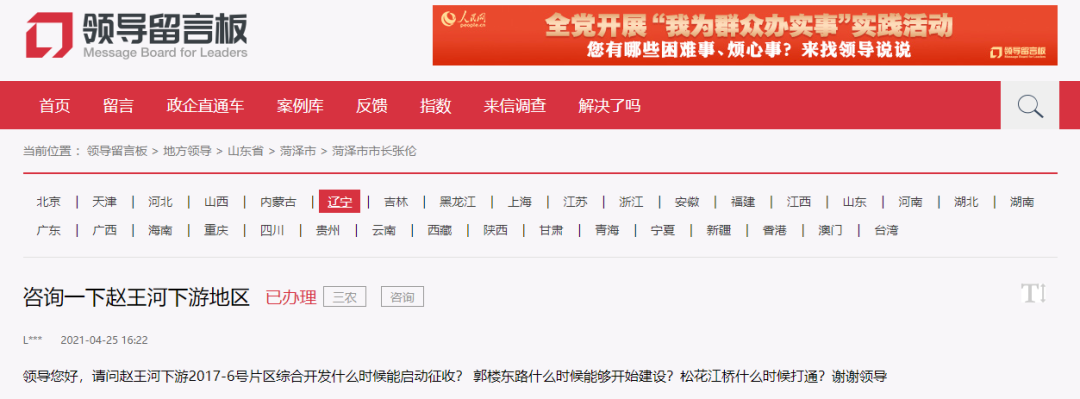Select 江西 in the province list

coord(799,202)
